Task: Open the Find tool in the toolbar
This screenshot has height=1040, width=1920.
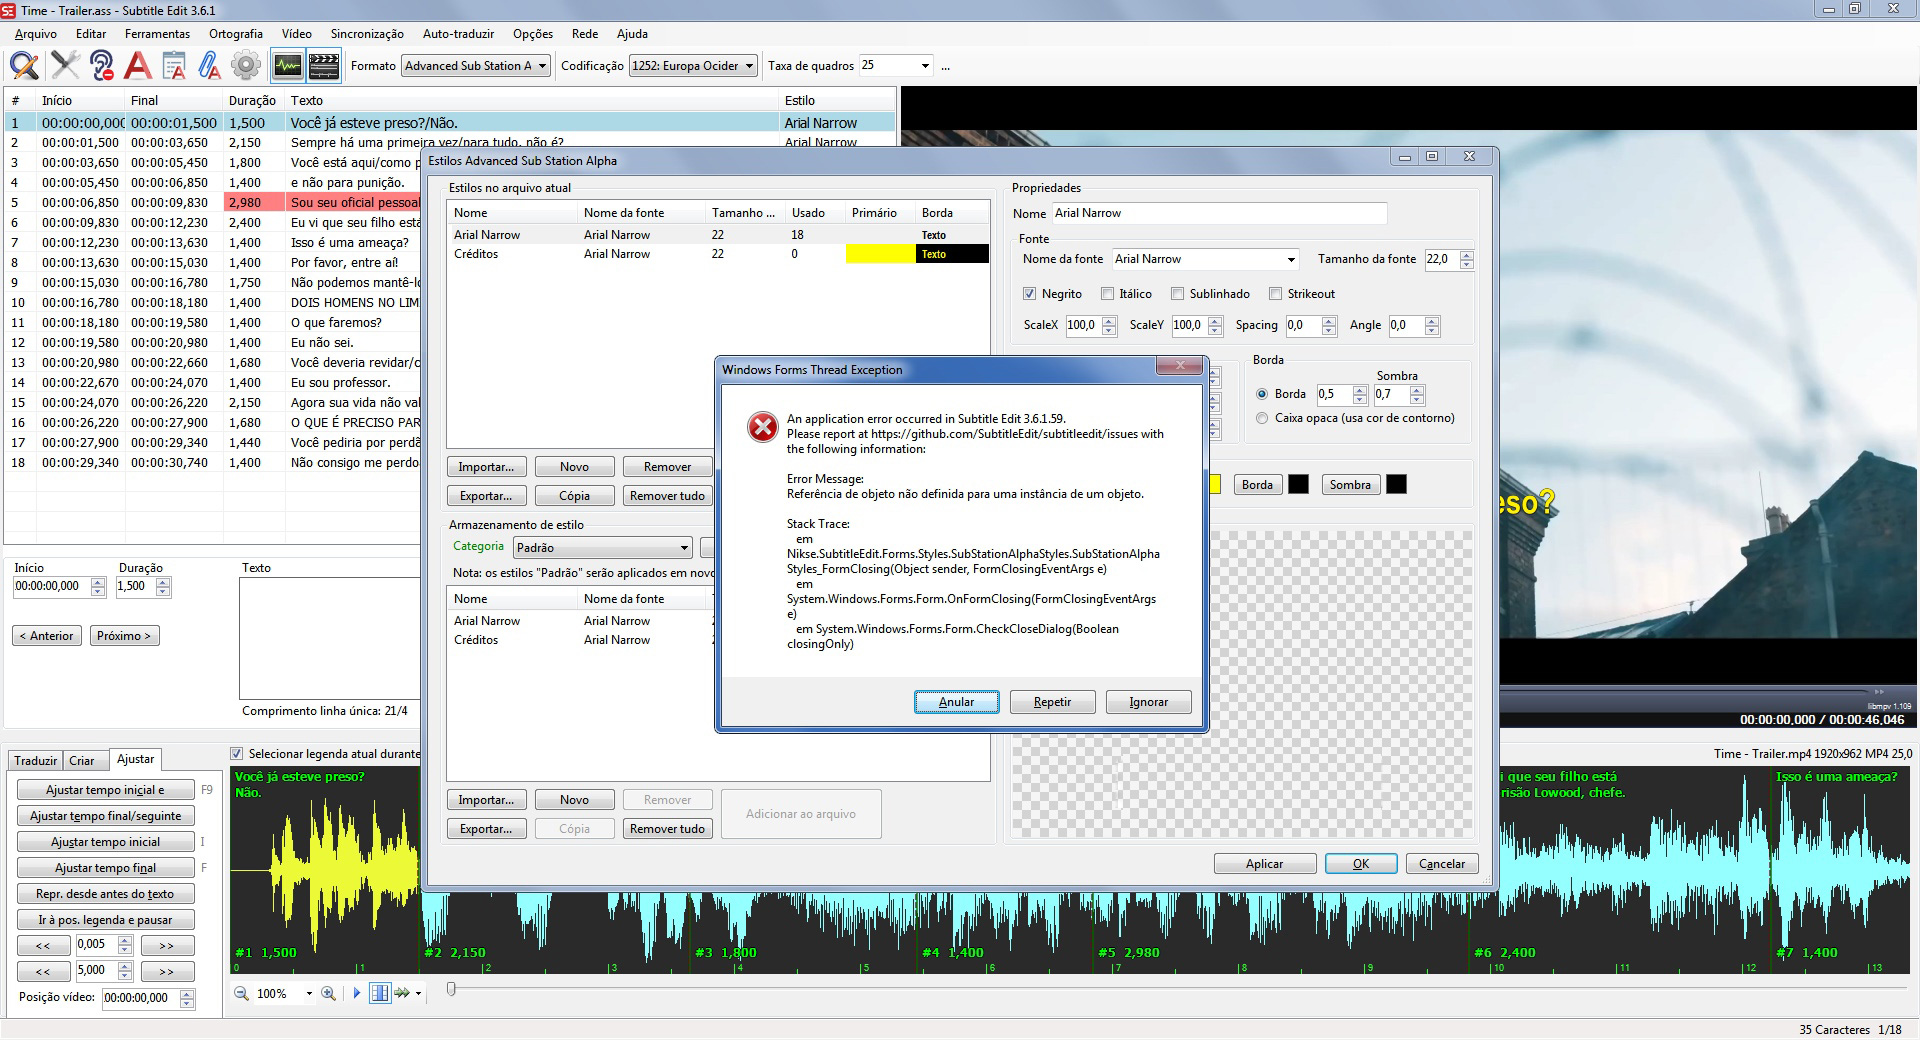Action: [x=22, y=65]
